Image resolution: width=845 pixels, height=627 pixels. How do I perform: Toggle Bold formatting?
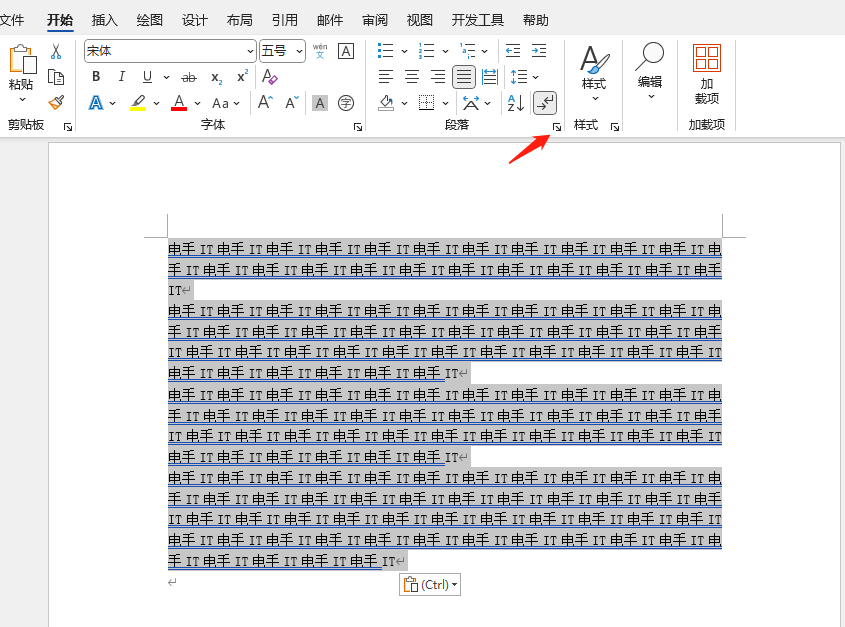click(95, 77)
